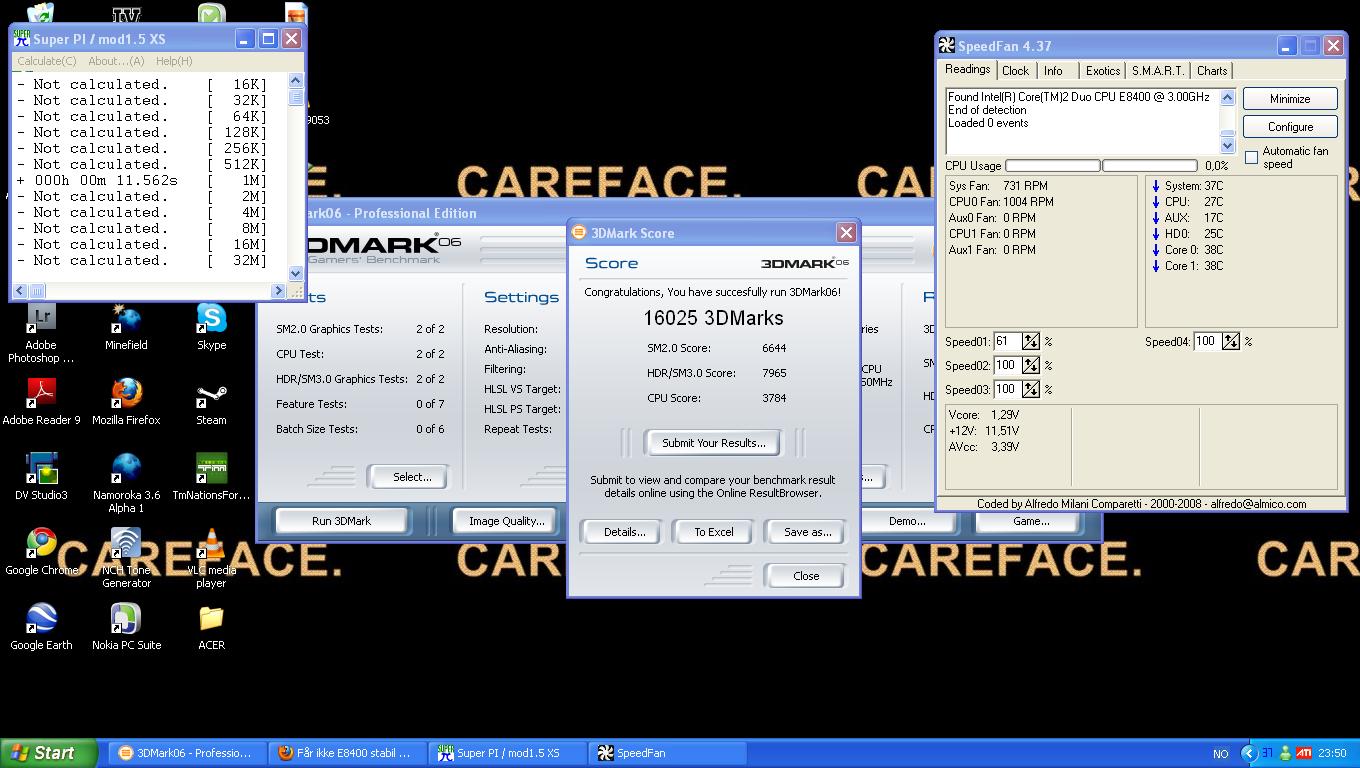Launch Google Earth desktop icon

[41, 627]
